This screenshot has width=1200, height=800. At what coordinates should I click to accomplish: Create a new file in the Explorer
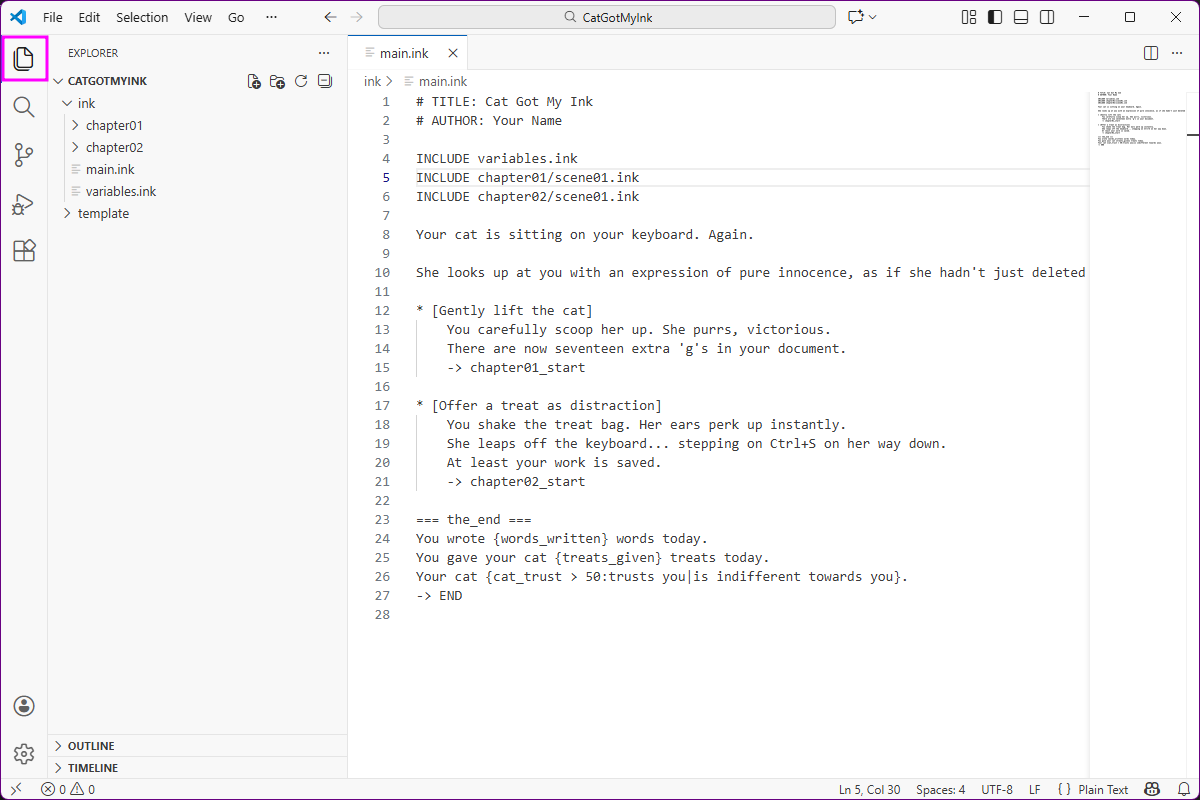pos(254,81)
